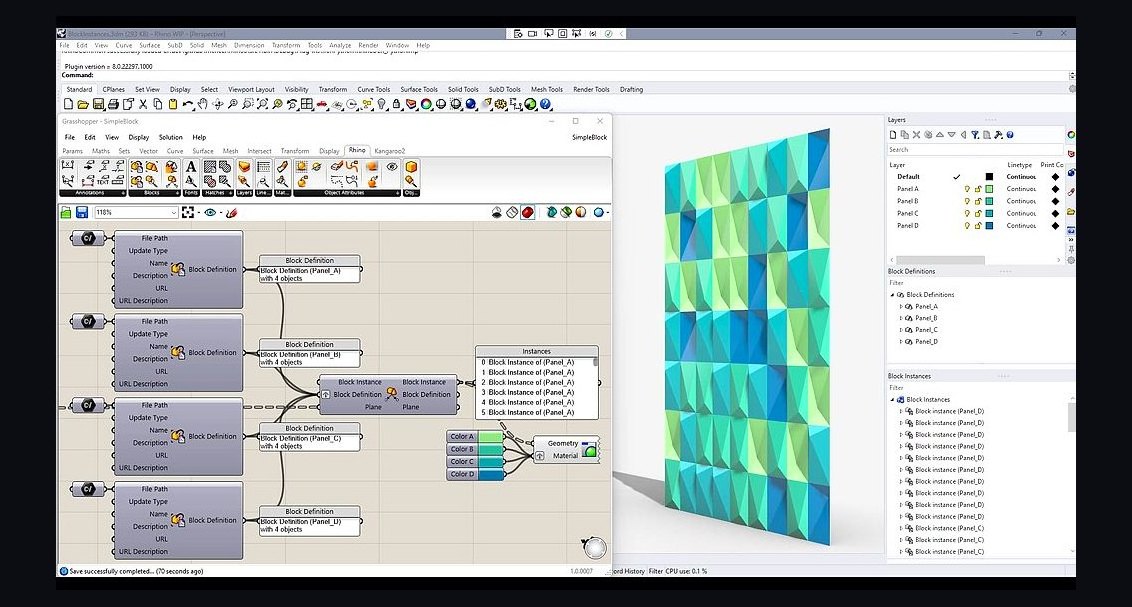Open the Kangaroo2 tab in Grasshopper
Viewport: 1132px width, 607px height.
pos(390,151)
